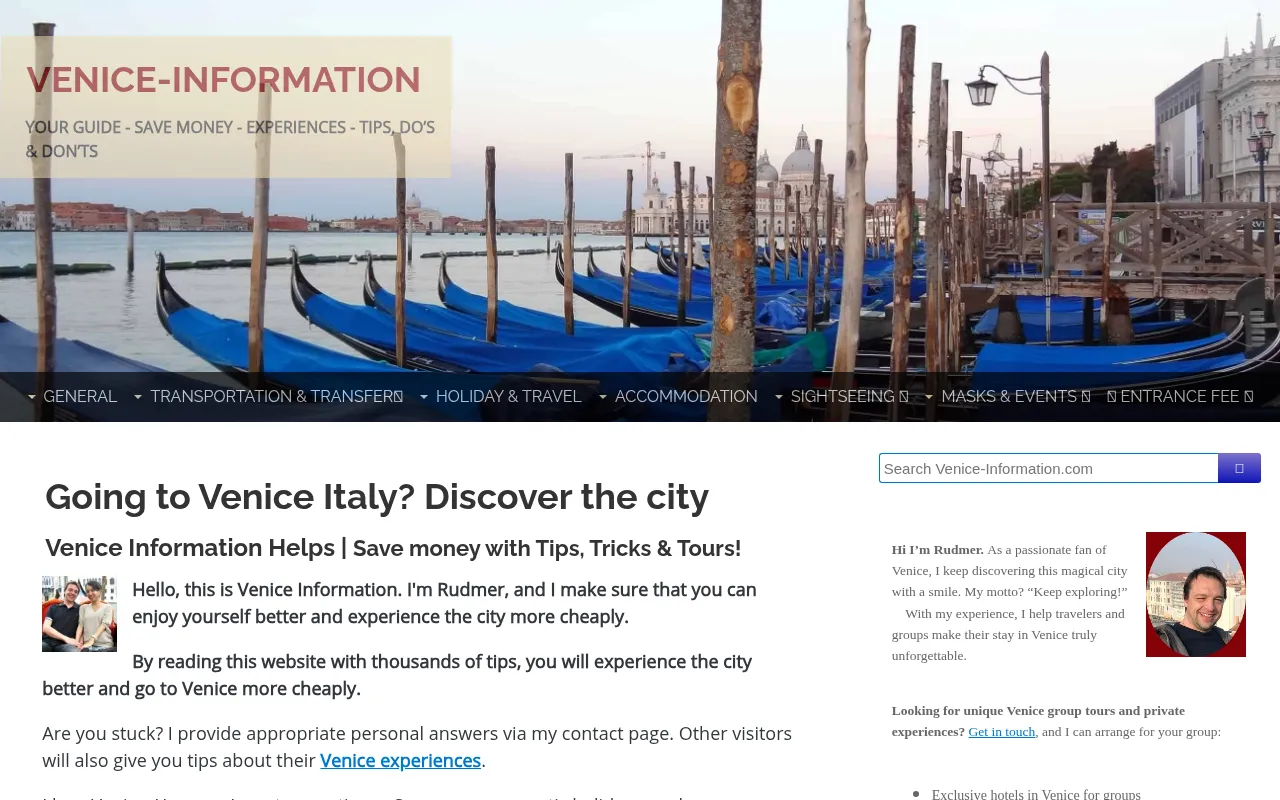The height and width of the screenshot is (800, 1280).
Task: Click the search submit button icon
Action: point(1239,468)
